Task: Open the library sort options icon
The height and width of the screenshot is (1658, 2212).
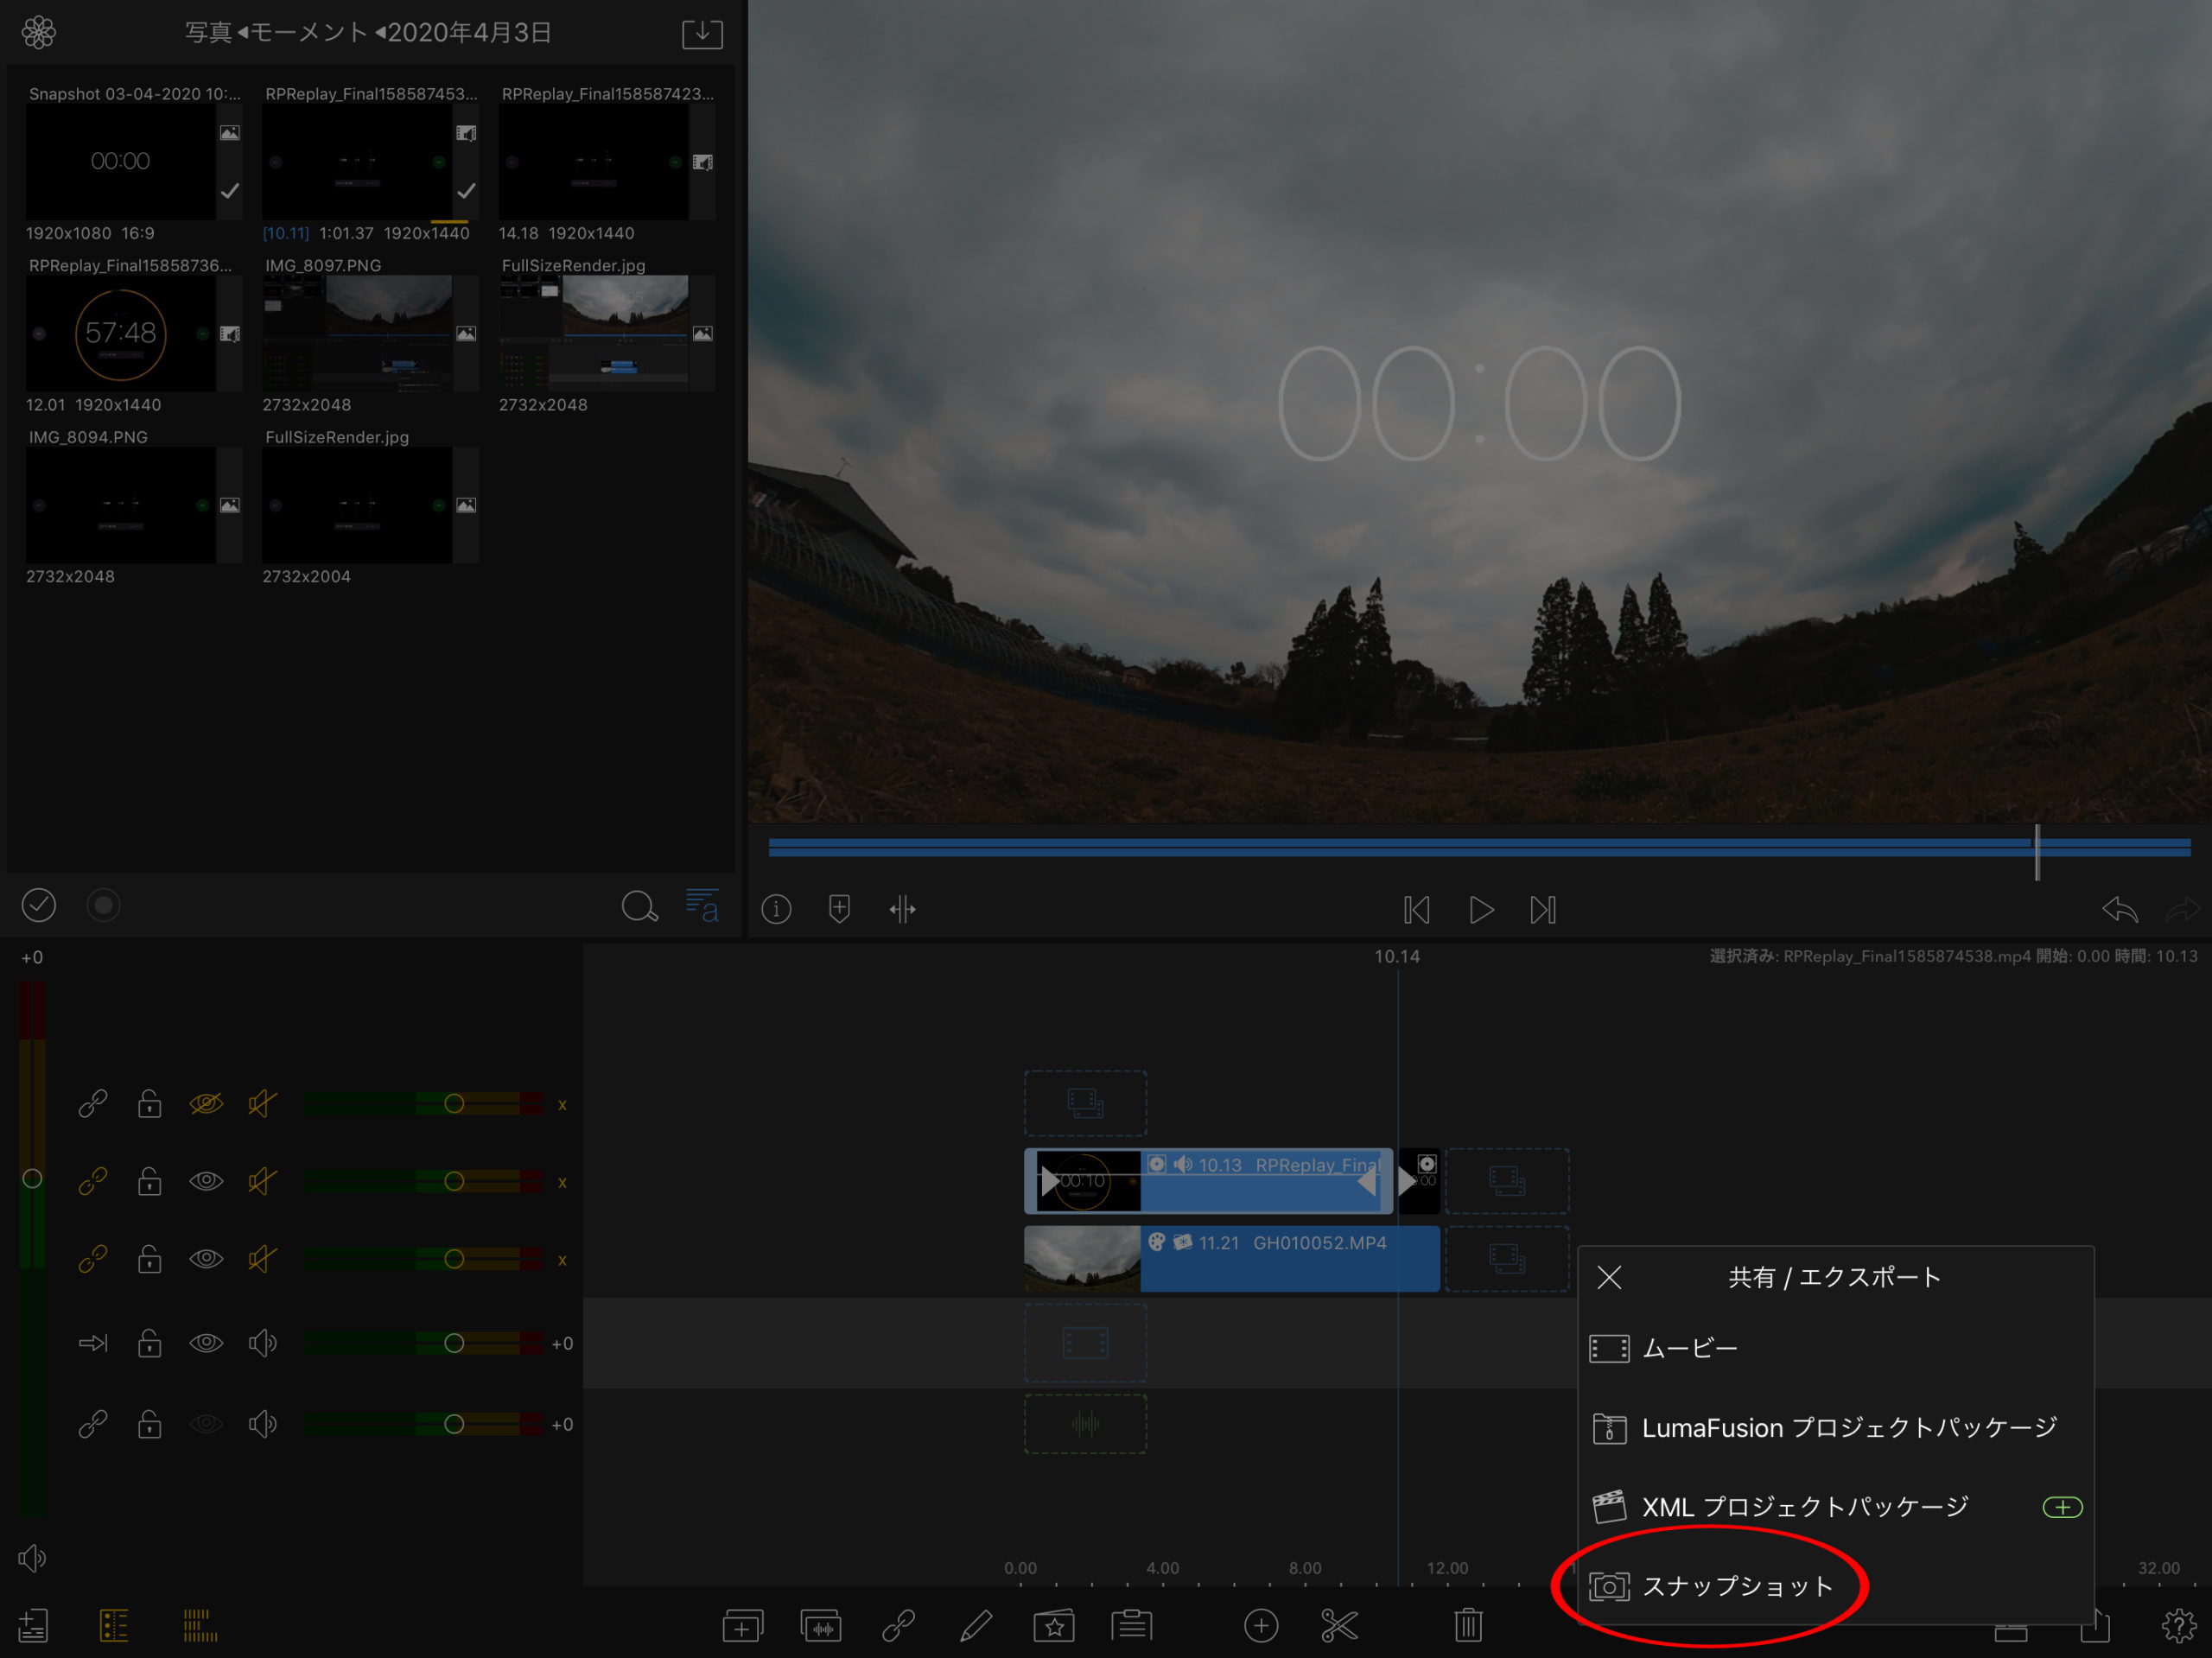Action: coord(702,906)
